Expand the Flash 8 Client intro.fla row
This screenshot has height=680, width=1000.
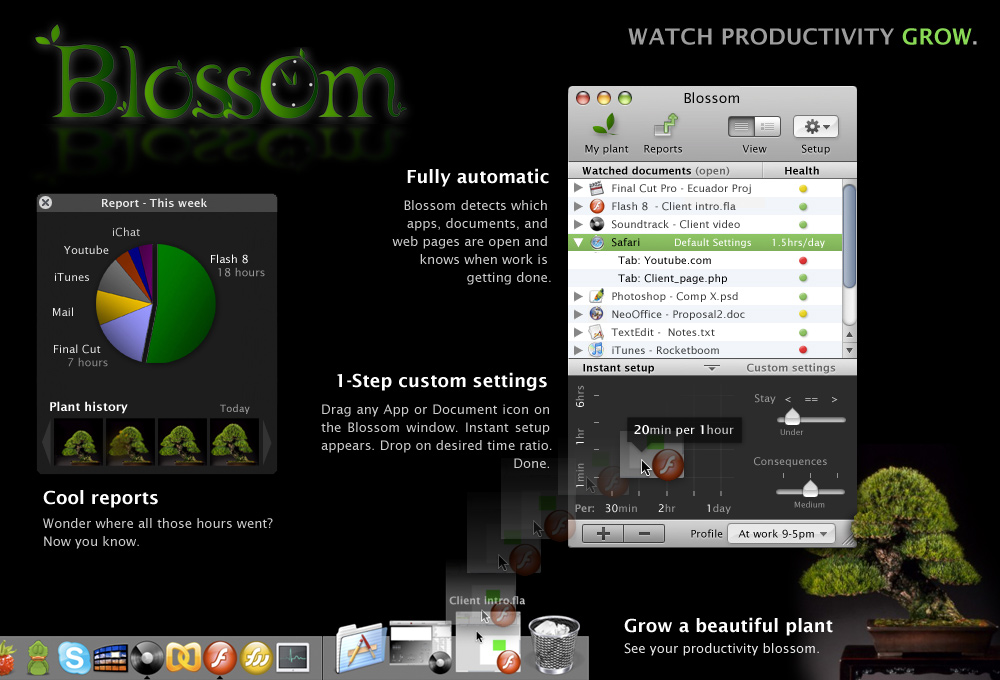point(578,206)
